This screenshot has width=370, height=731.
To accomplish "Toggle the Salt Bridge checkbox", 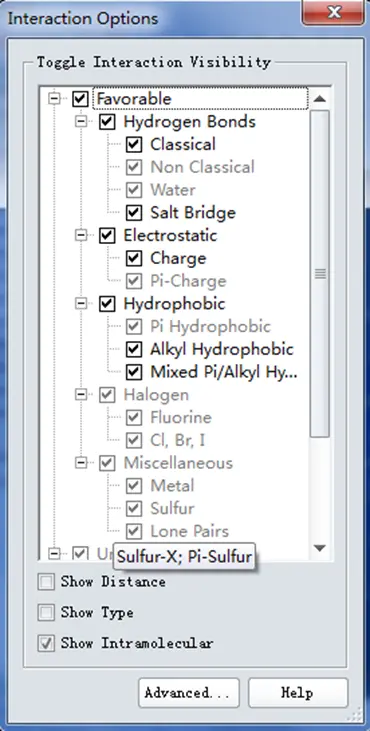I will (134, 213).
